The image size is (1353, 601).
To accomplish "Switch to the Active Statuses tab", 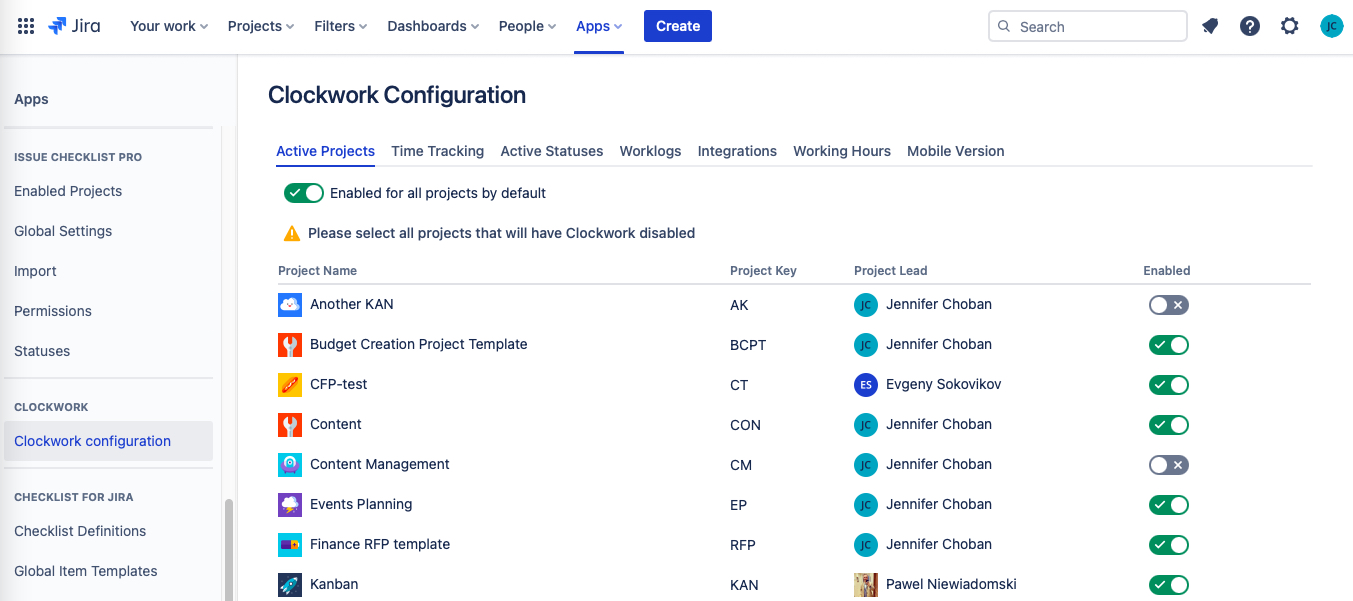I will click(x=552, y=151).
